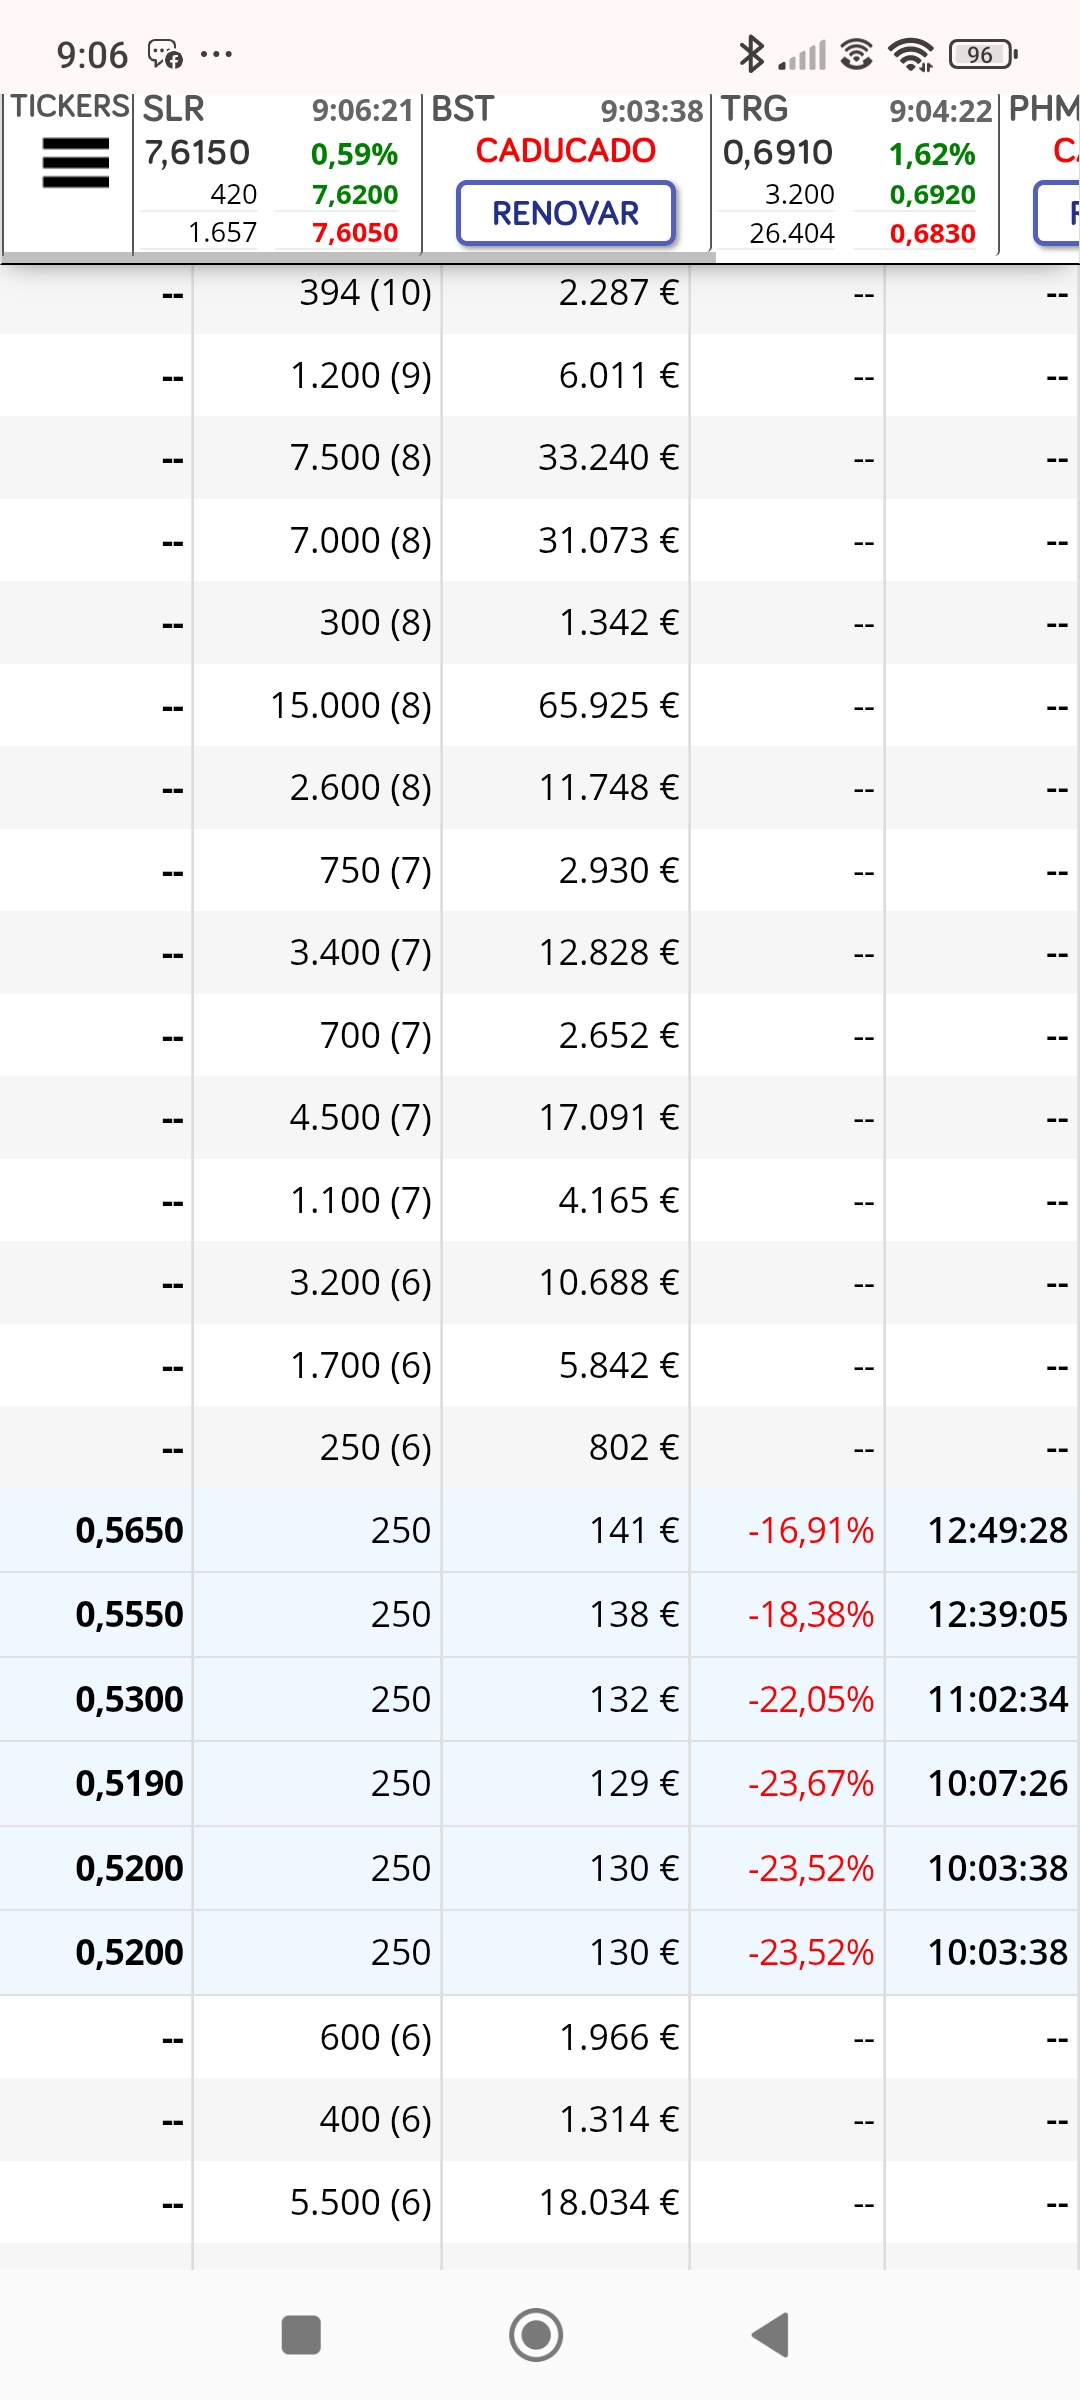Tap the Android back navigation triangle
The width and height of the screenshot is (1080, 2400).
(771, 2335)
